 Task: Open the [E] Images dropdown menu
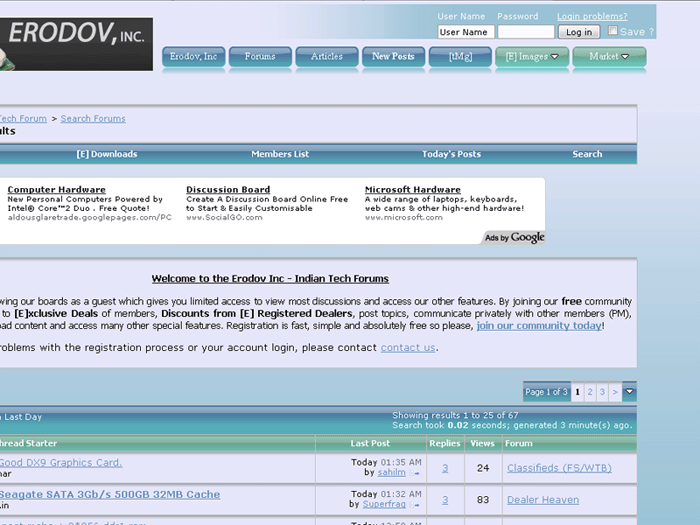pos(532,57)
